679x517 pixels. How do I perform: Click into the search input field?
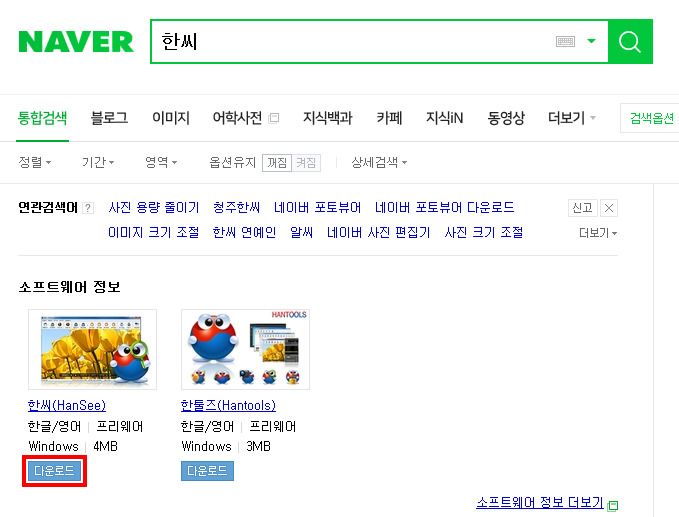(x=351, y=42)
